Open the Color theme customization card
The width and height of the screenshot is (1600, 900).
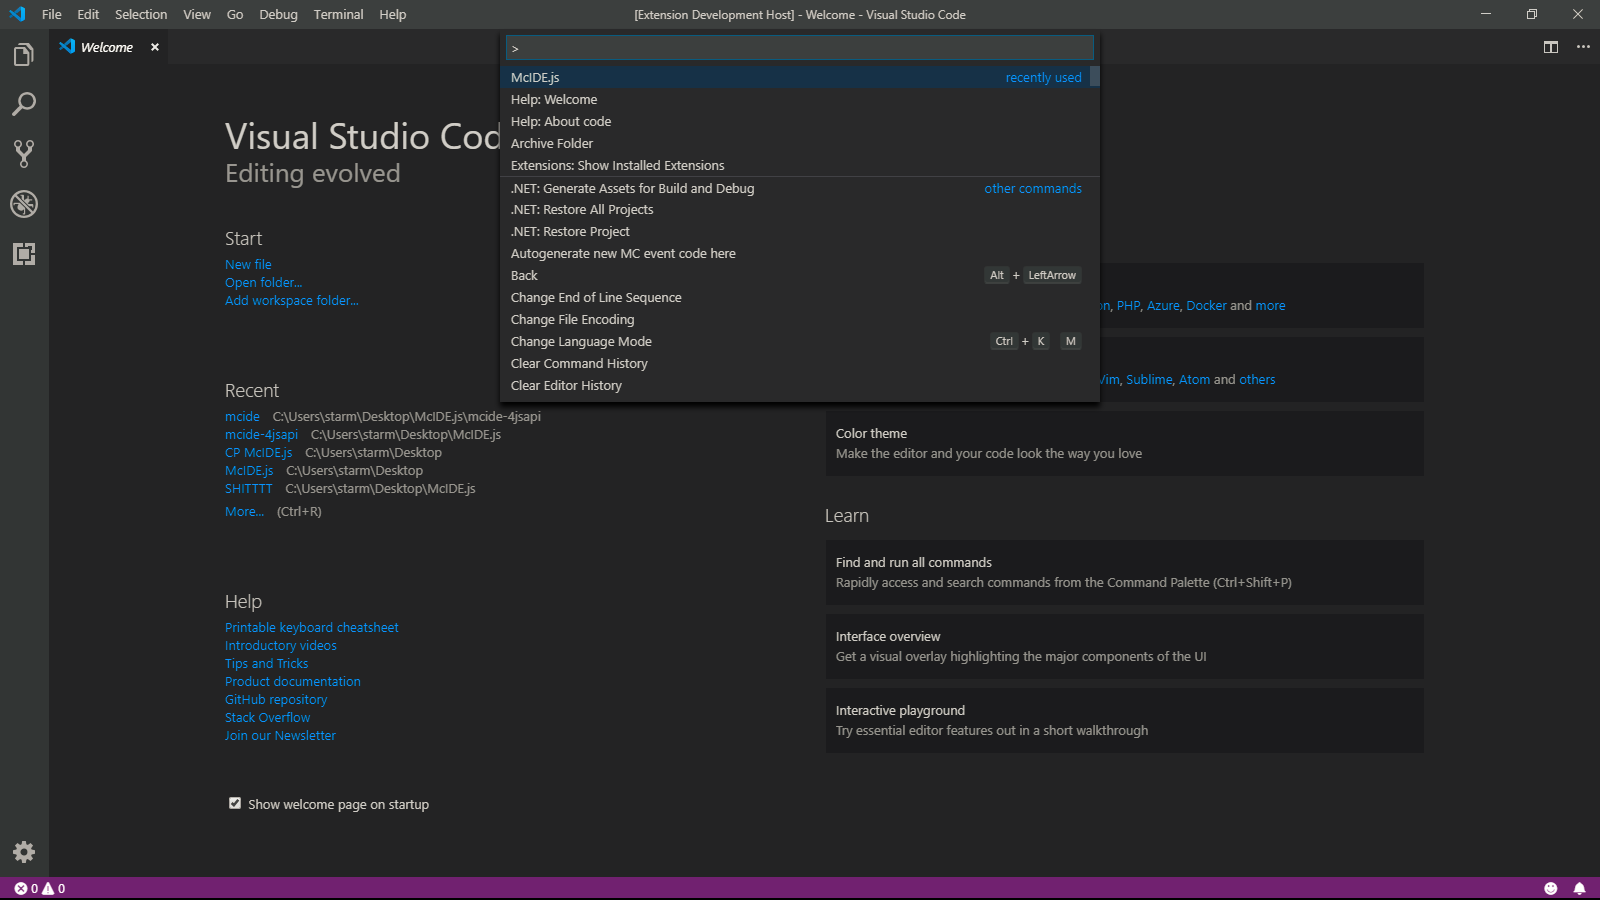(x=1124, y=443)
